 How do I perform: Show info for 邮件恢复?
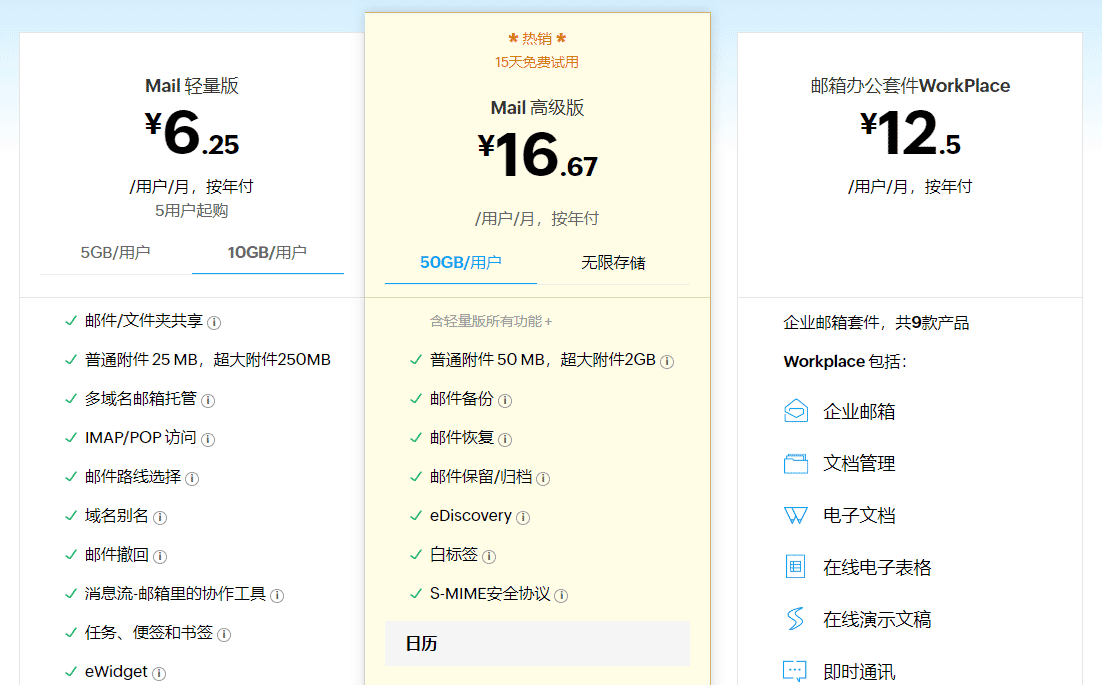click(x=505, y=440)
